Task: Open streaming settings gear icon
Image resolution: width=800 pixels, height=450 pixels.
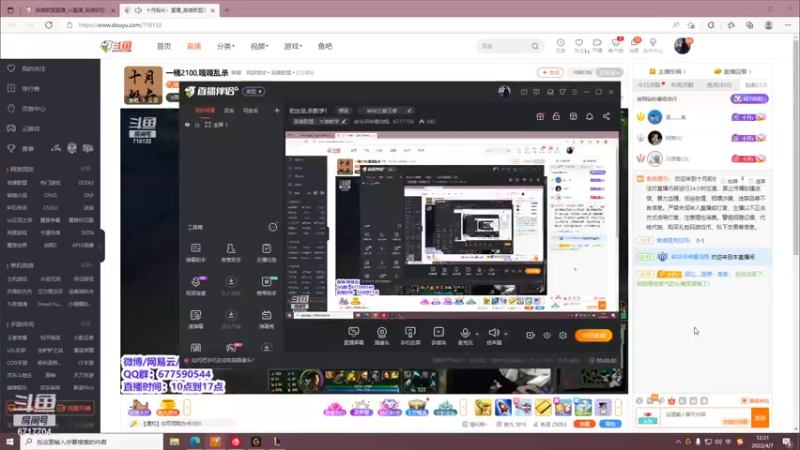Action: pos(563,335)
